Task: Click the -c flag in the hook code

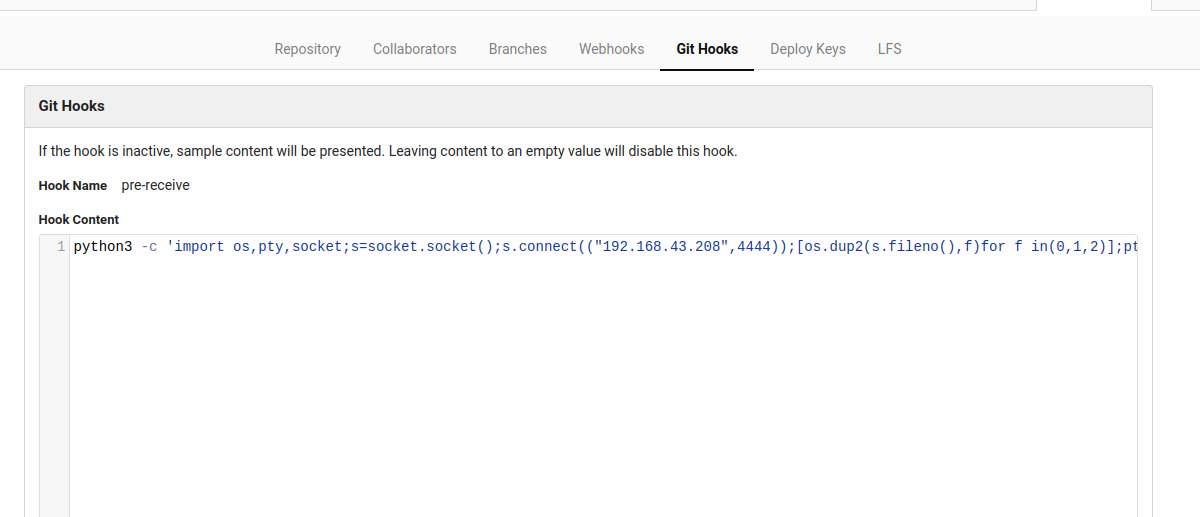Action: [x=148, y=247]
